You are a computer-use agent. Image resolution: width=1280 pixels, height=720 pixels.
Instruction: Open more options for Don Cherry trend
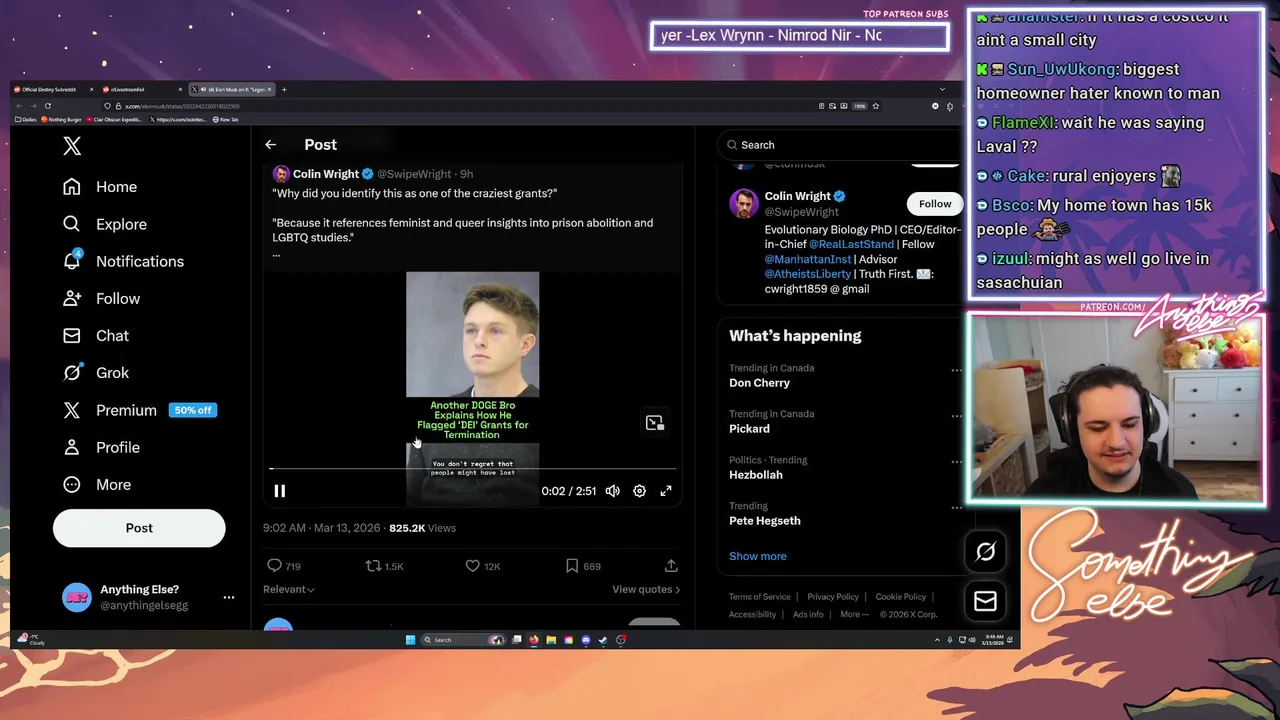(956, 370)
